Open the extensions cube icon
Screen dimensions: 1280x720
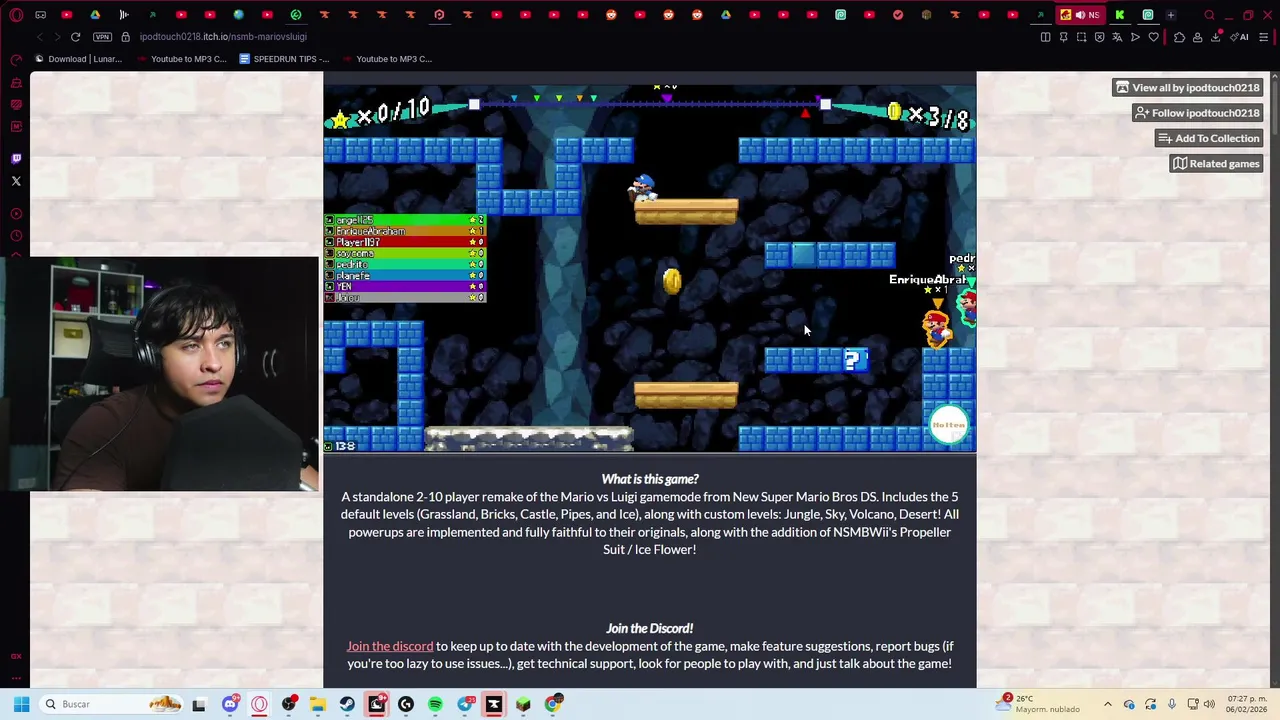(1179, 37)
